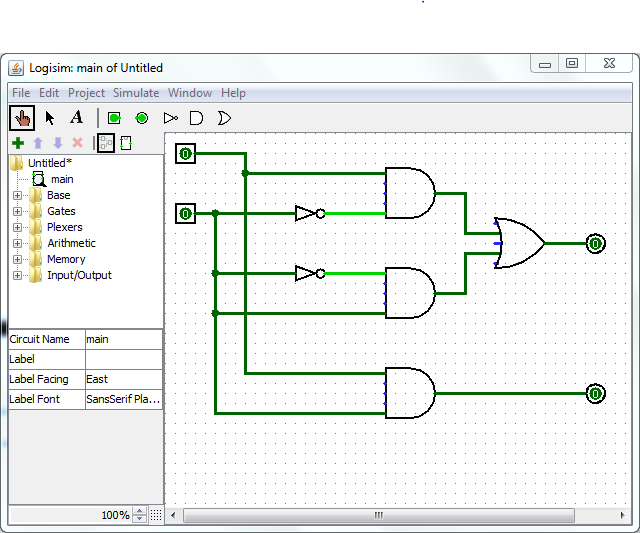Screen dimensions: 640x533
Task: Expand the Plexers library folder
Action: (17, 227)
